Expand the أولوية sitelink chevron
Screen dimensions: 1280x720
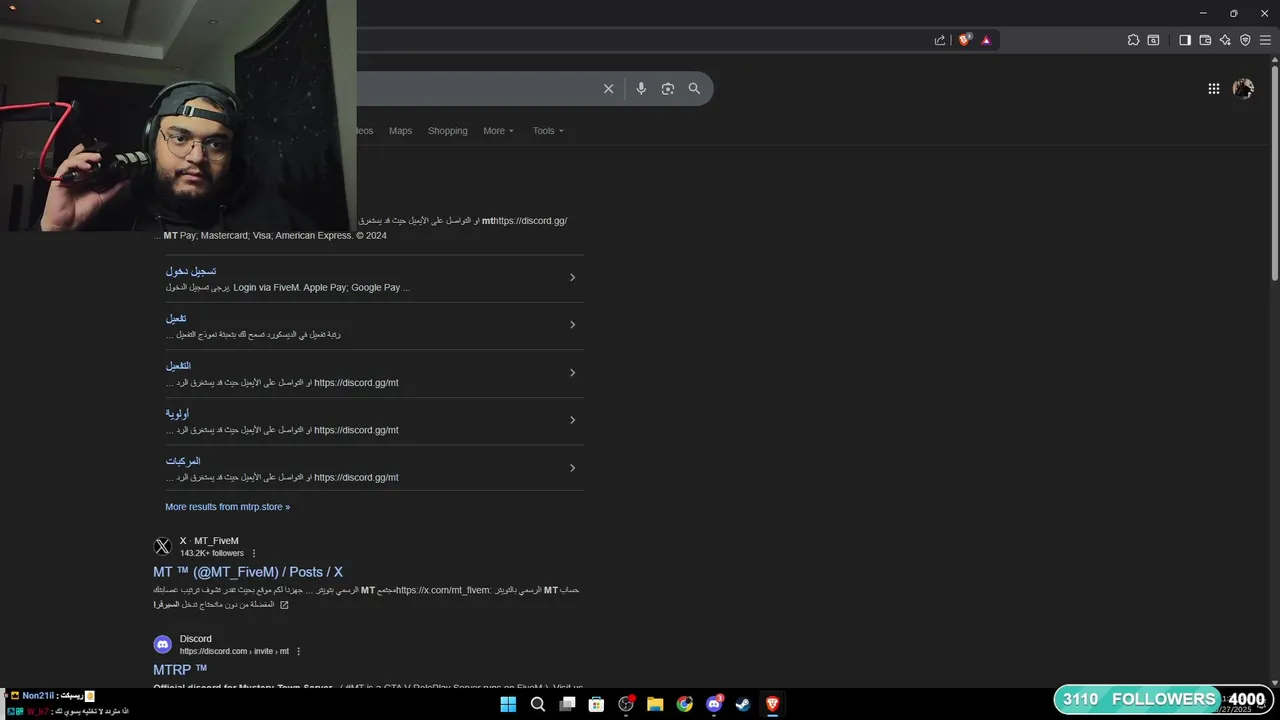pos(572,420)
